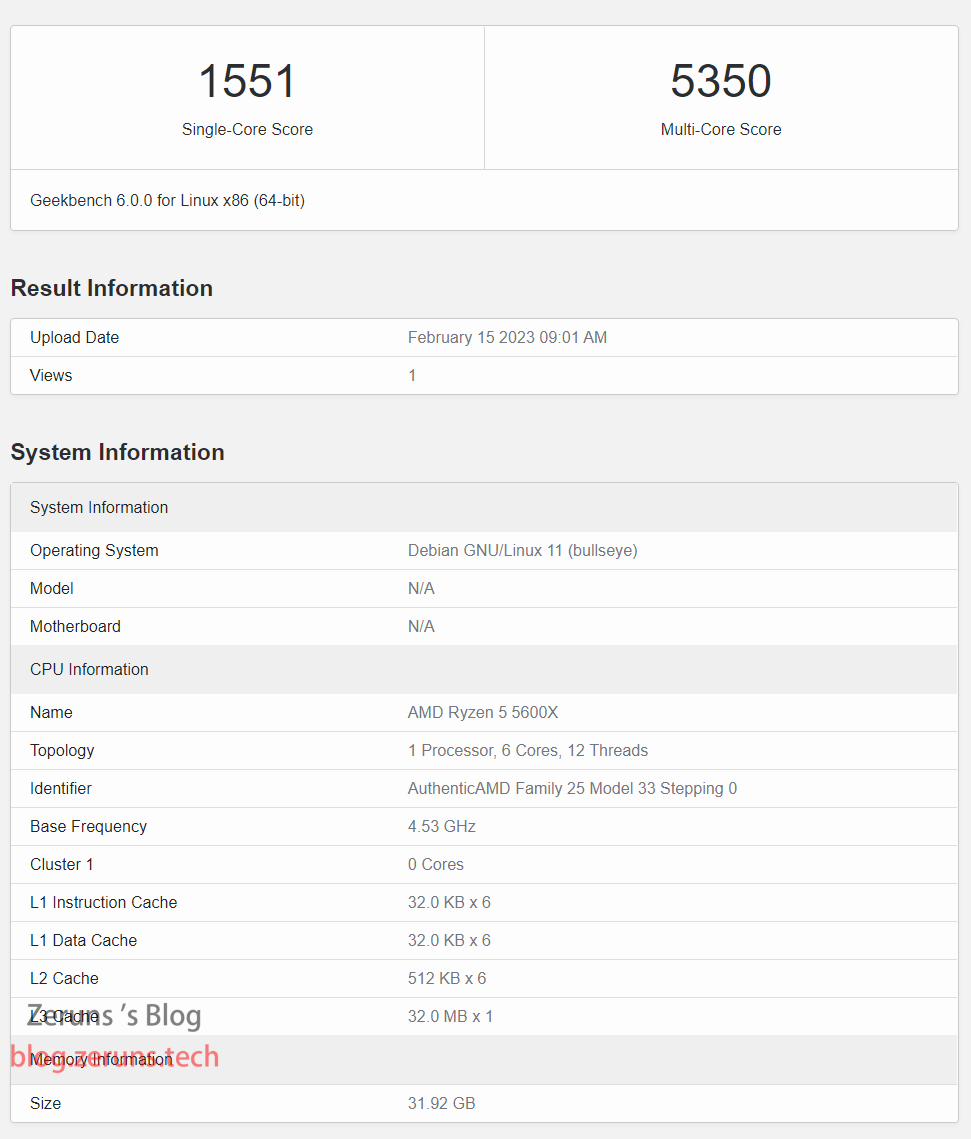Select the Geekbench 6.0.0 version text
971x1139 pixels.
point(167,200)
